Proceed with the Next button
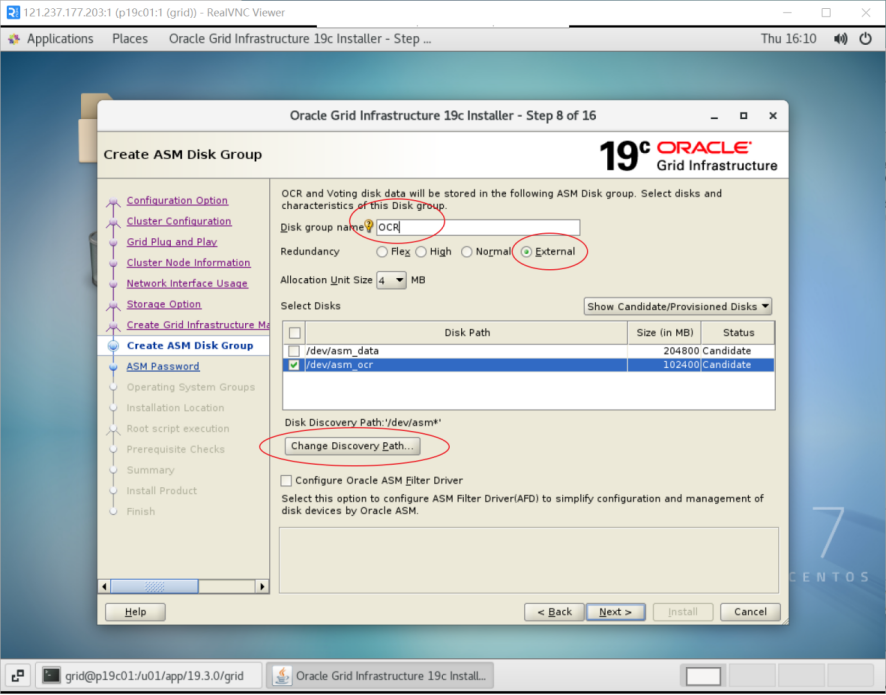 615,612
